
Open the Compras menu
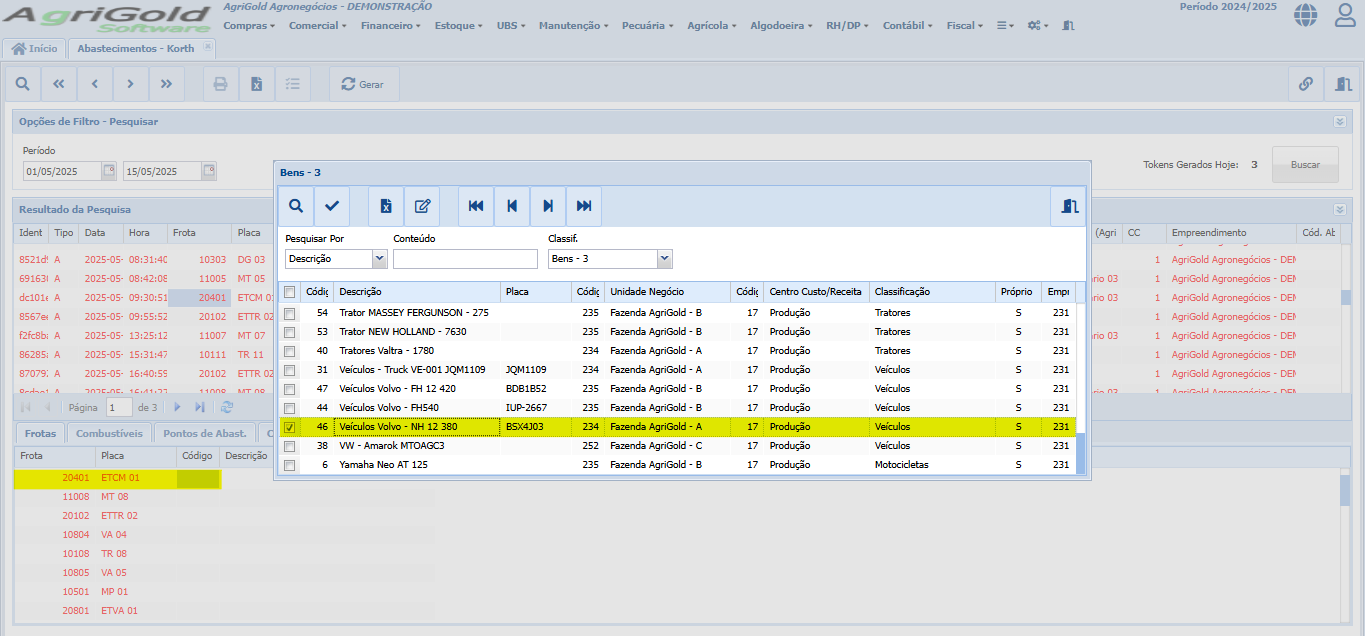pos(249,26)
